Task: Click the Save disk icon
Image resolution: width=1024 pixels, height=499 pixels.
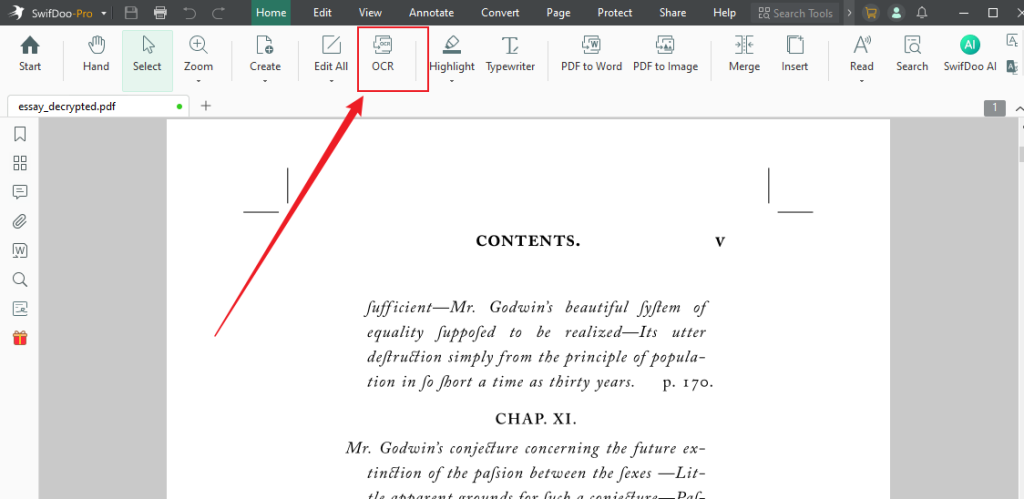Action: [131, 12]
